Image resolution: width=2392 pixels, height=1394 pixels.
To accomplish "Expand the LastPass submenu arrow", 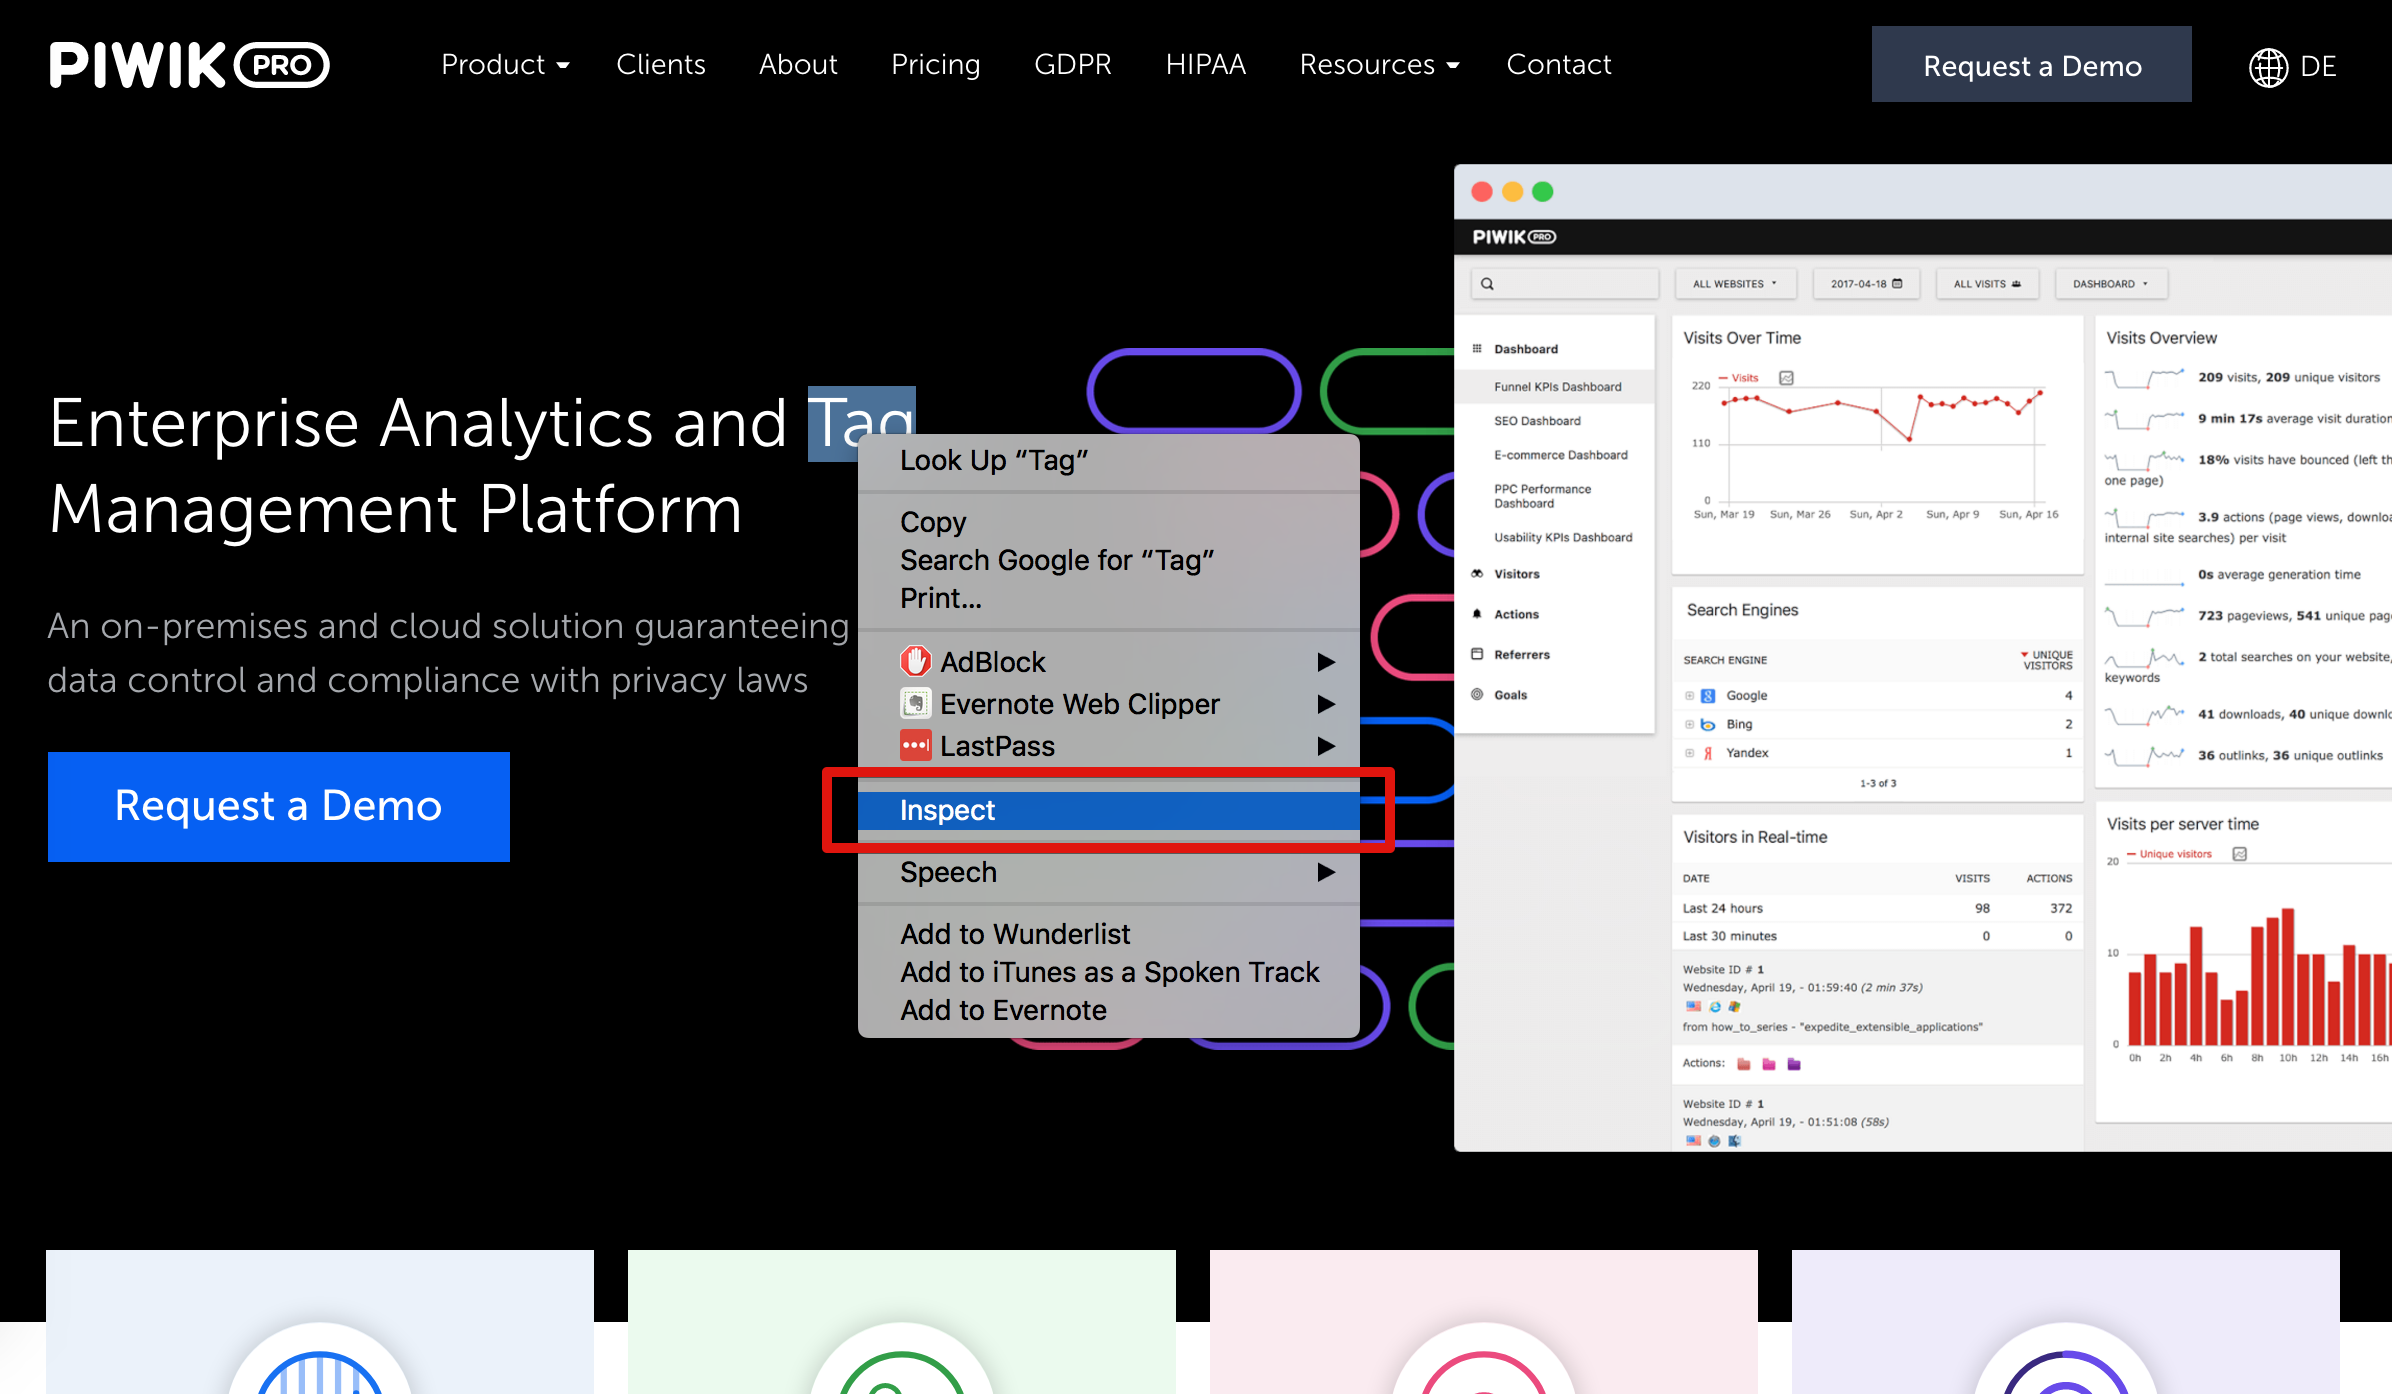I will [1326, 746].
